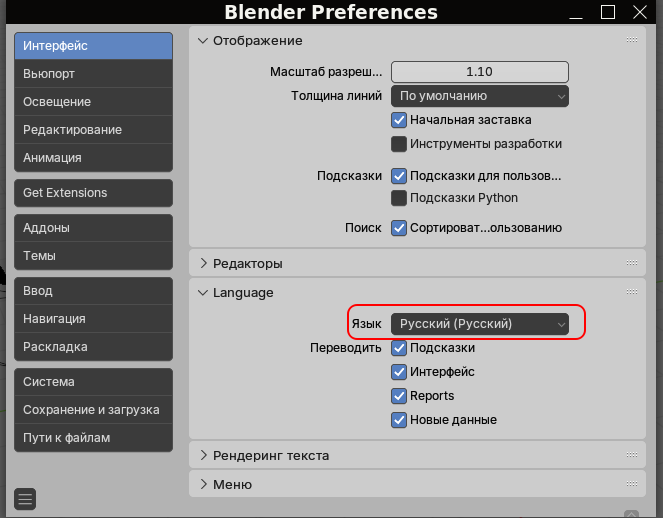663x518 pixels.
Task: Minimize the Blender Preferences window
Action: [x=574, y=14]
